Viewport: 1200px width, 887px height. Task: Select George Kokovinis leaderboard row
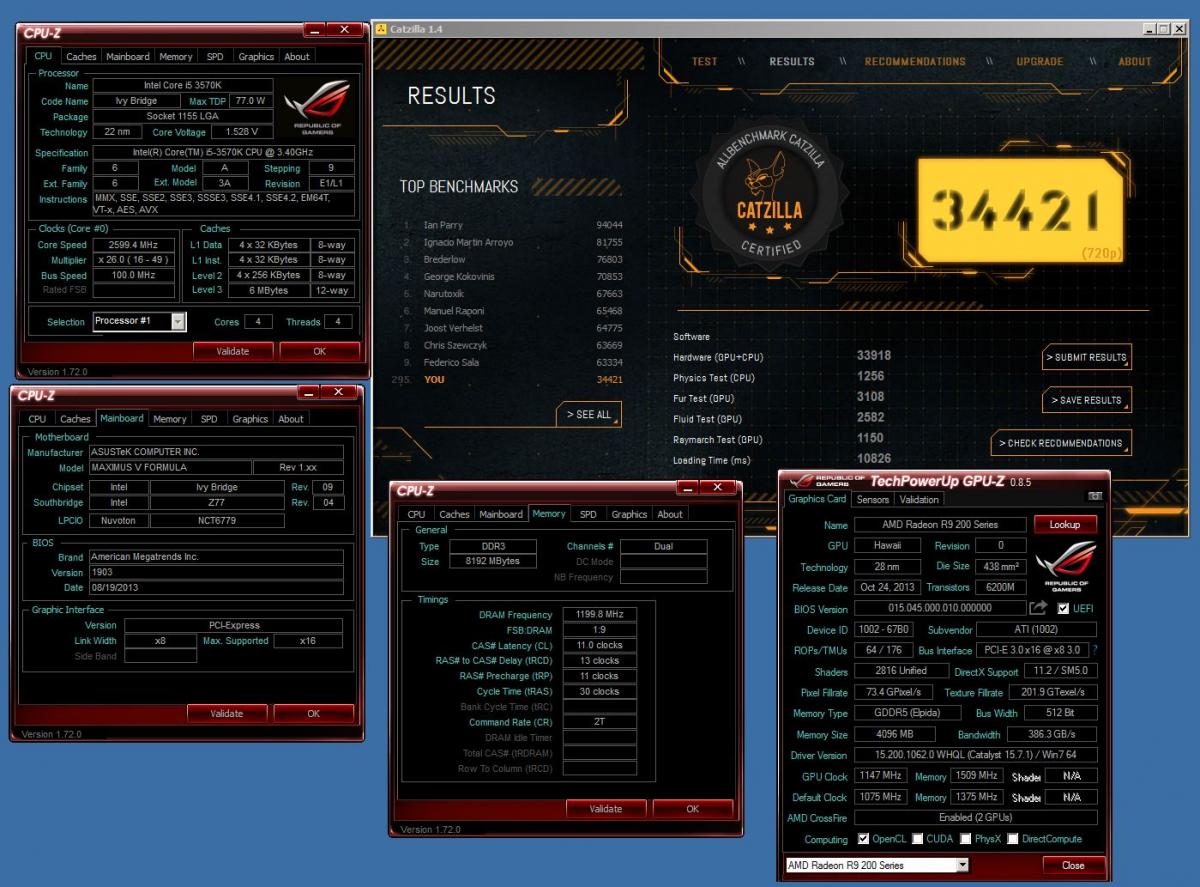click(512, 276)
